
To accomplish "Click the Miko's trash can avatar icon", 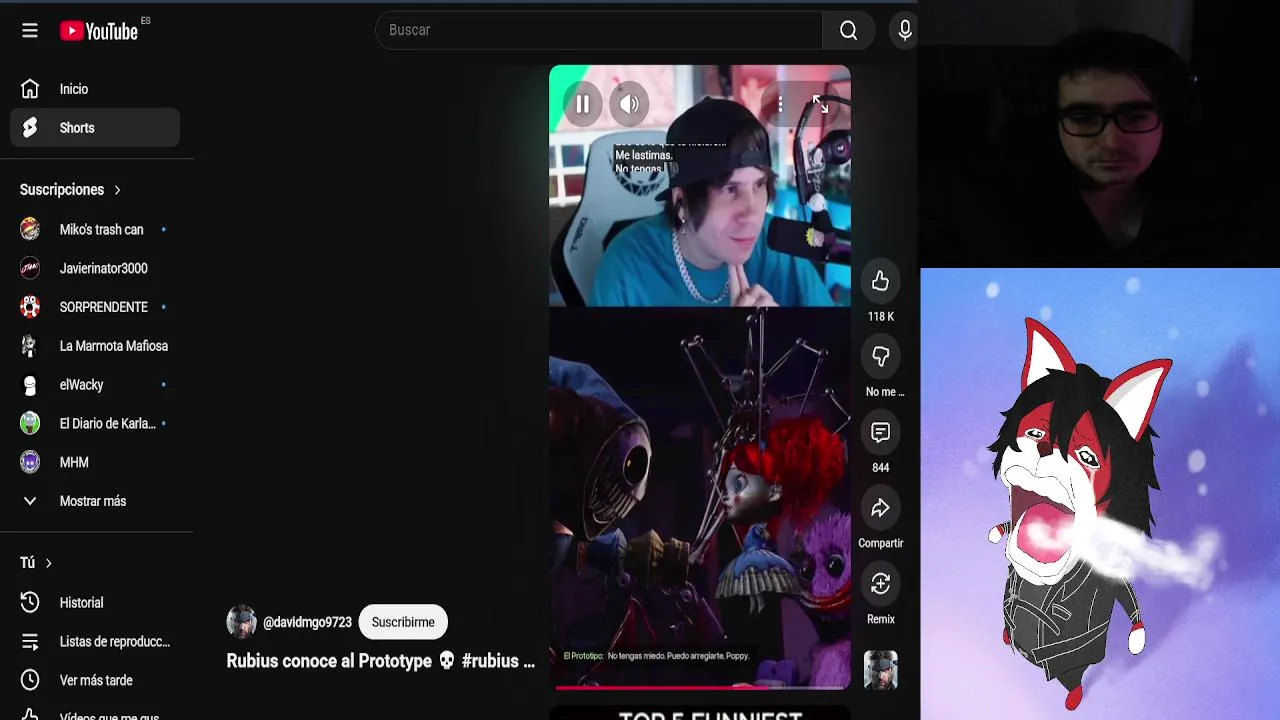I will coord(30,230).
